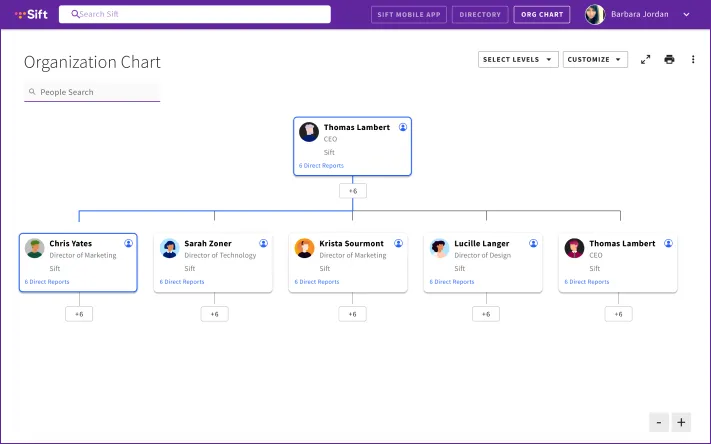Expand Barbara Jordan account menu chevron
The image size is (711, 444).
pos(687,15)
